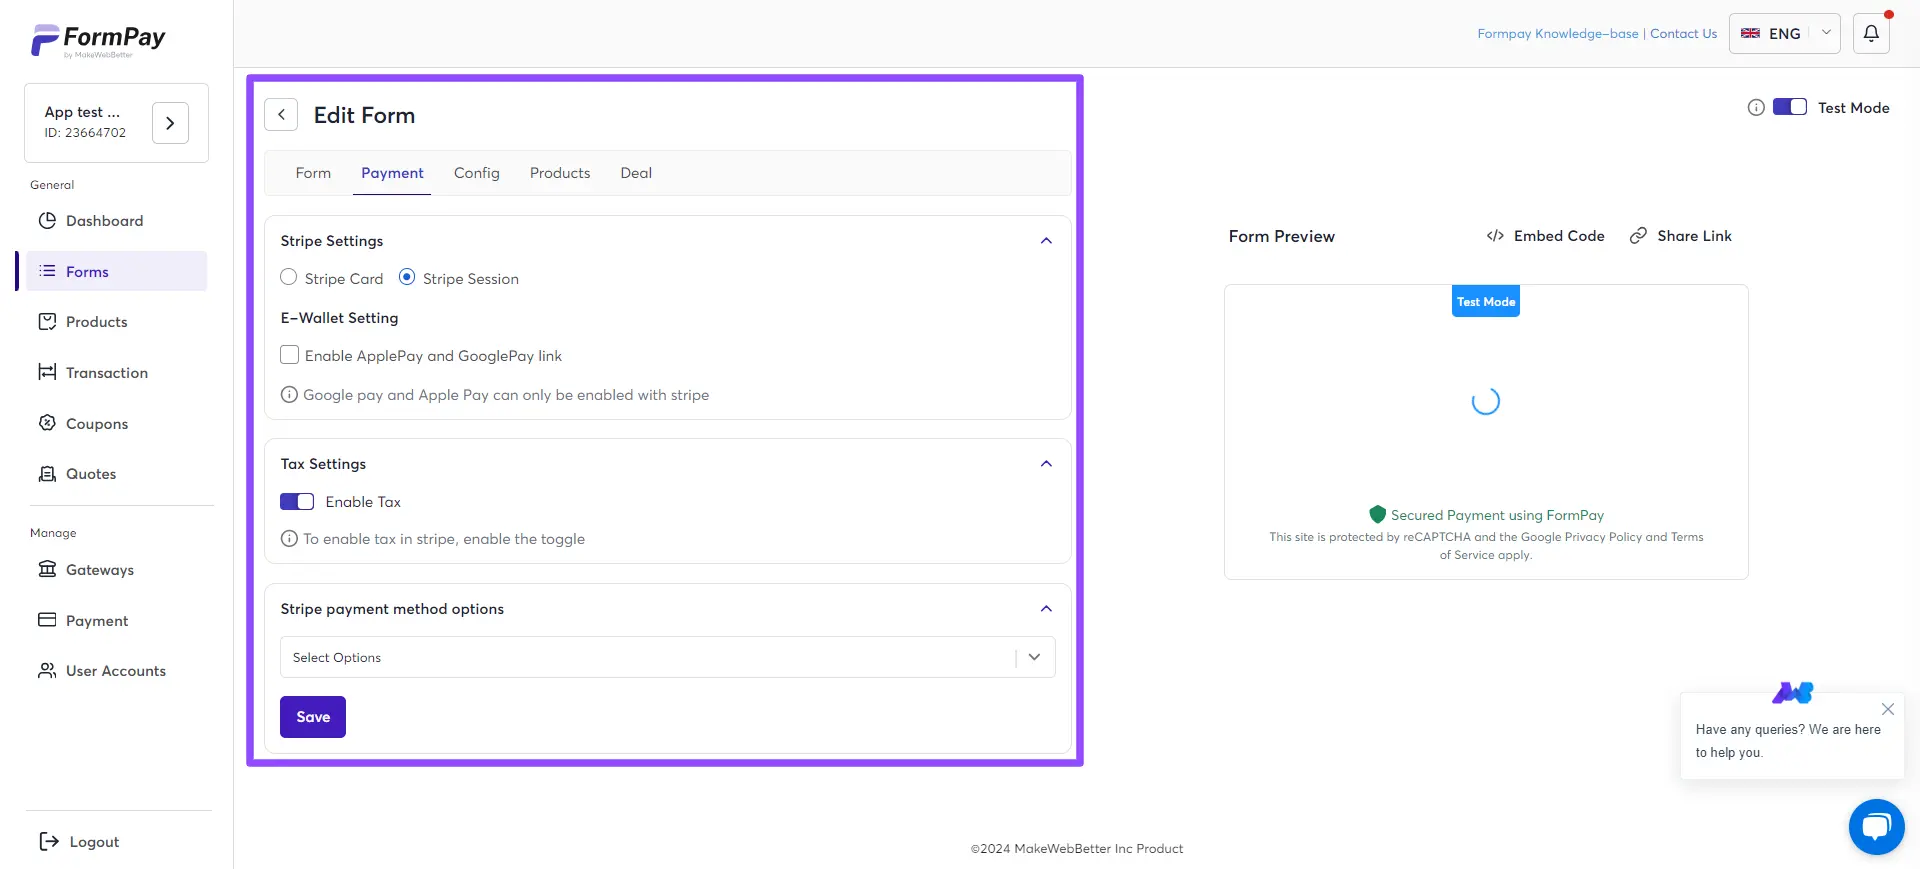Click the Test Mode info icon
The width and height of the screenshot is (1920, 869).
(x=1755, y=108)
